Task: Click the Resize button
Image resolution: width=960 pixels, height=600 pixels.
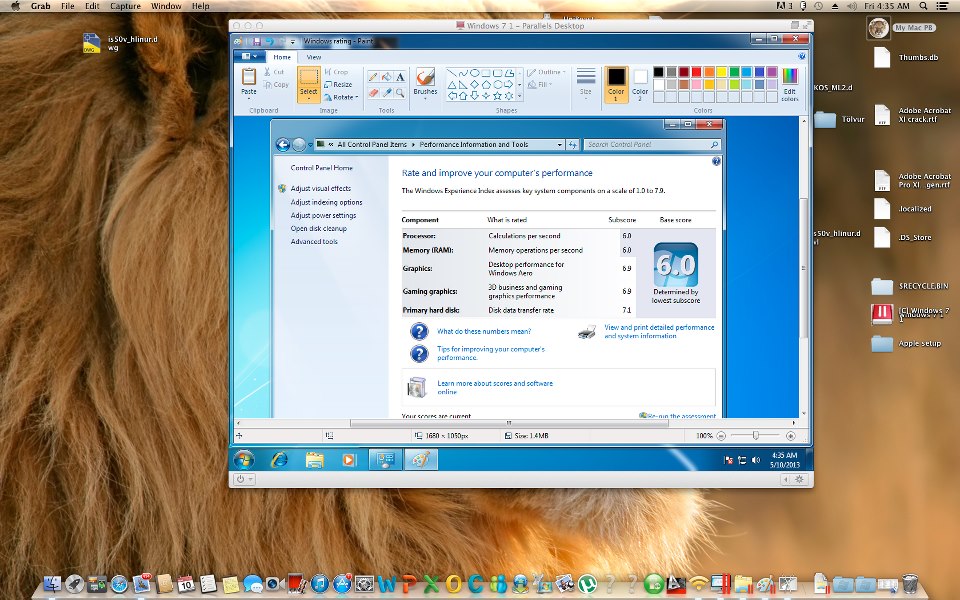Action: pos(336,85)
